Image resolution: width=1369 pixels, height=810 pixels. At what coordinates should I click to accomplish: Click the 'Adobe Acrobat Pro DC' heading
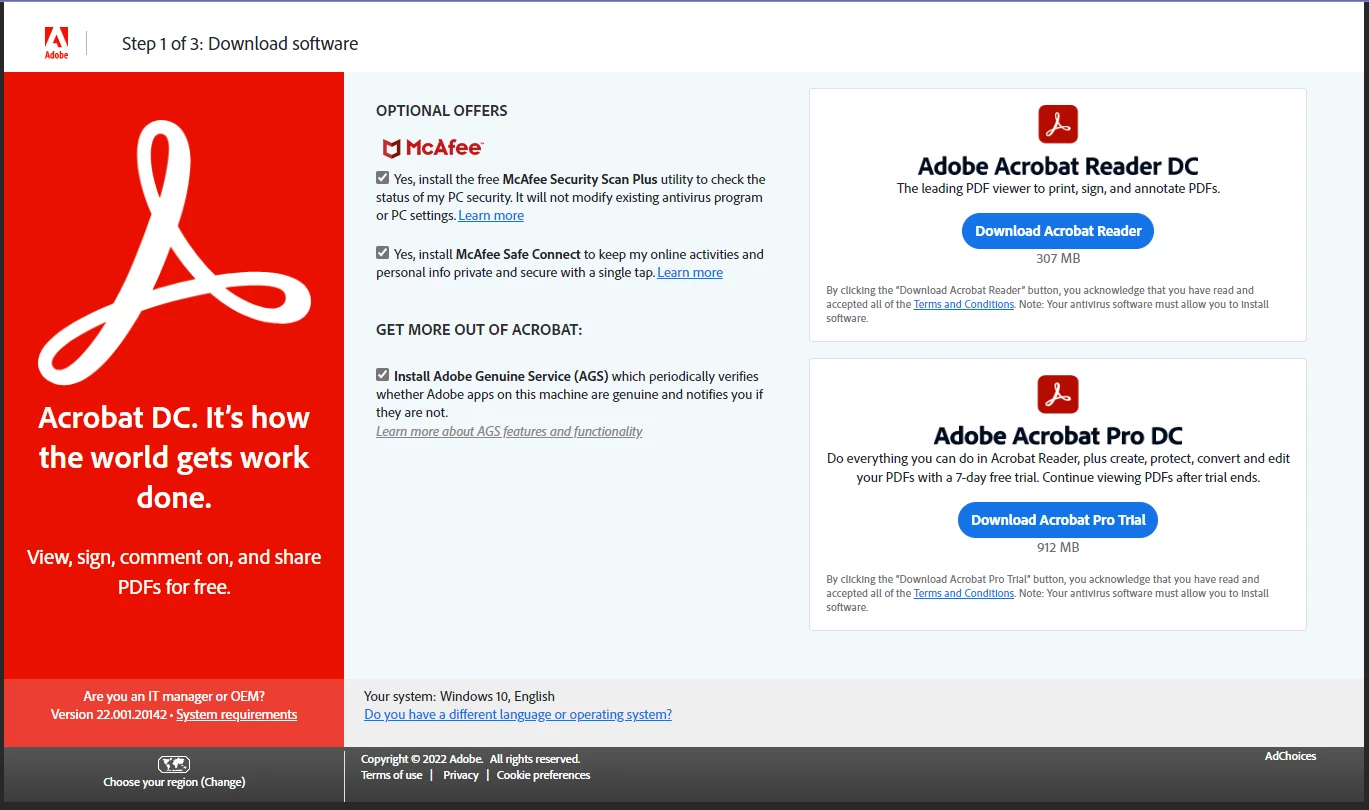pyautogui.click(x=1058, y=436)
